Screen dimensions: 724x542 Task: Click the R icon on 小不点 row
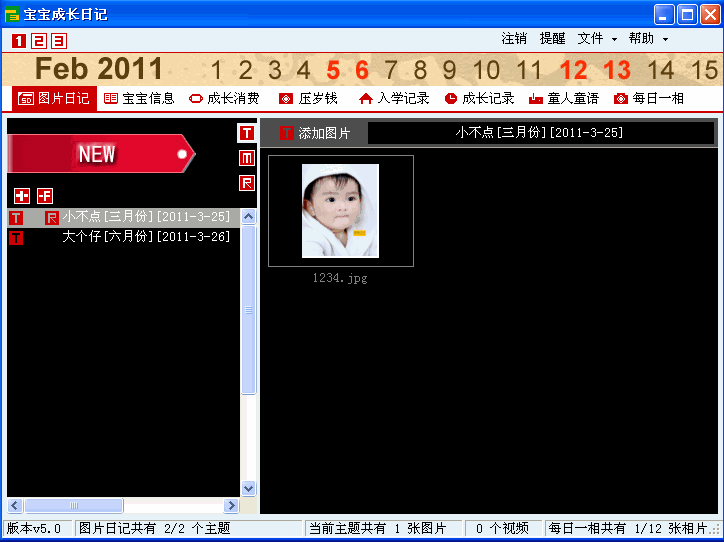click(51, 218)
